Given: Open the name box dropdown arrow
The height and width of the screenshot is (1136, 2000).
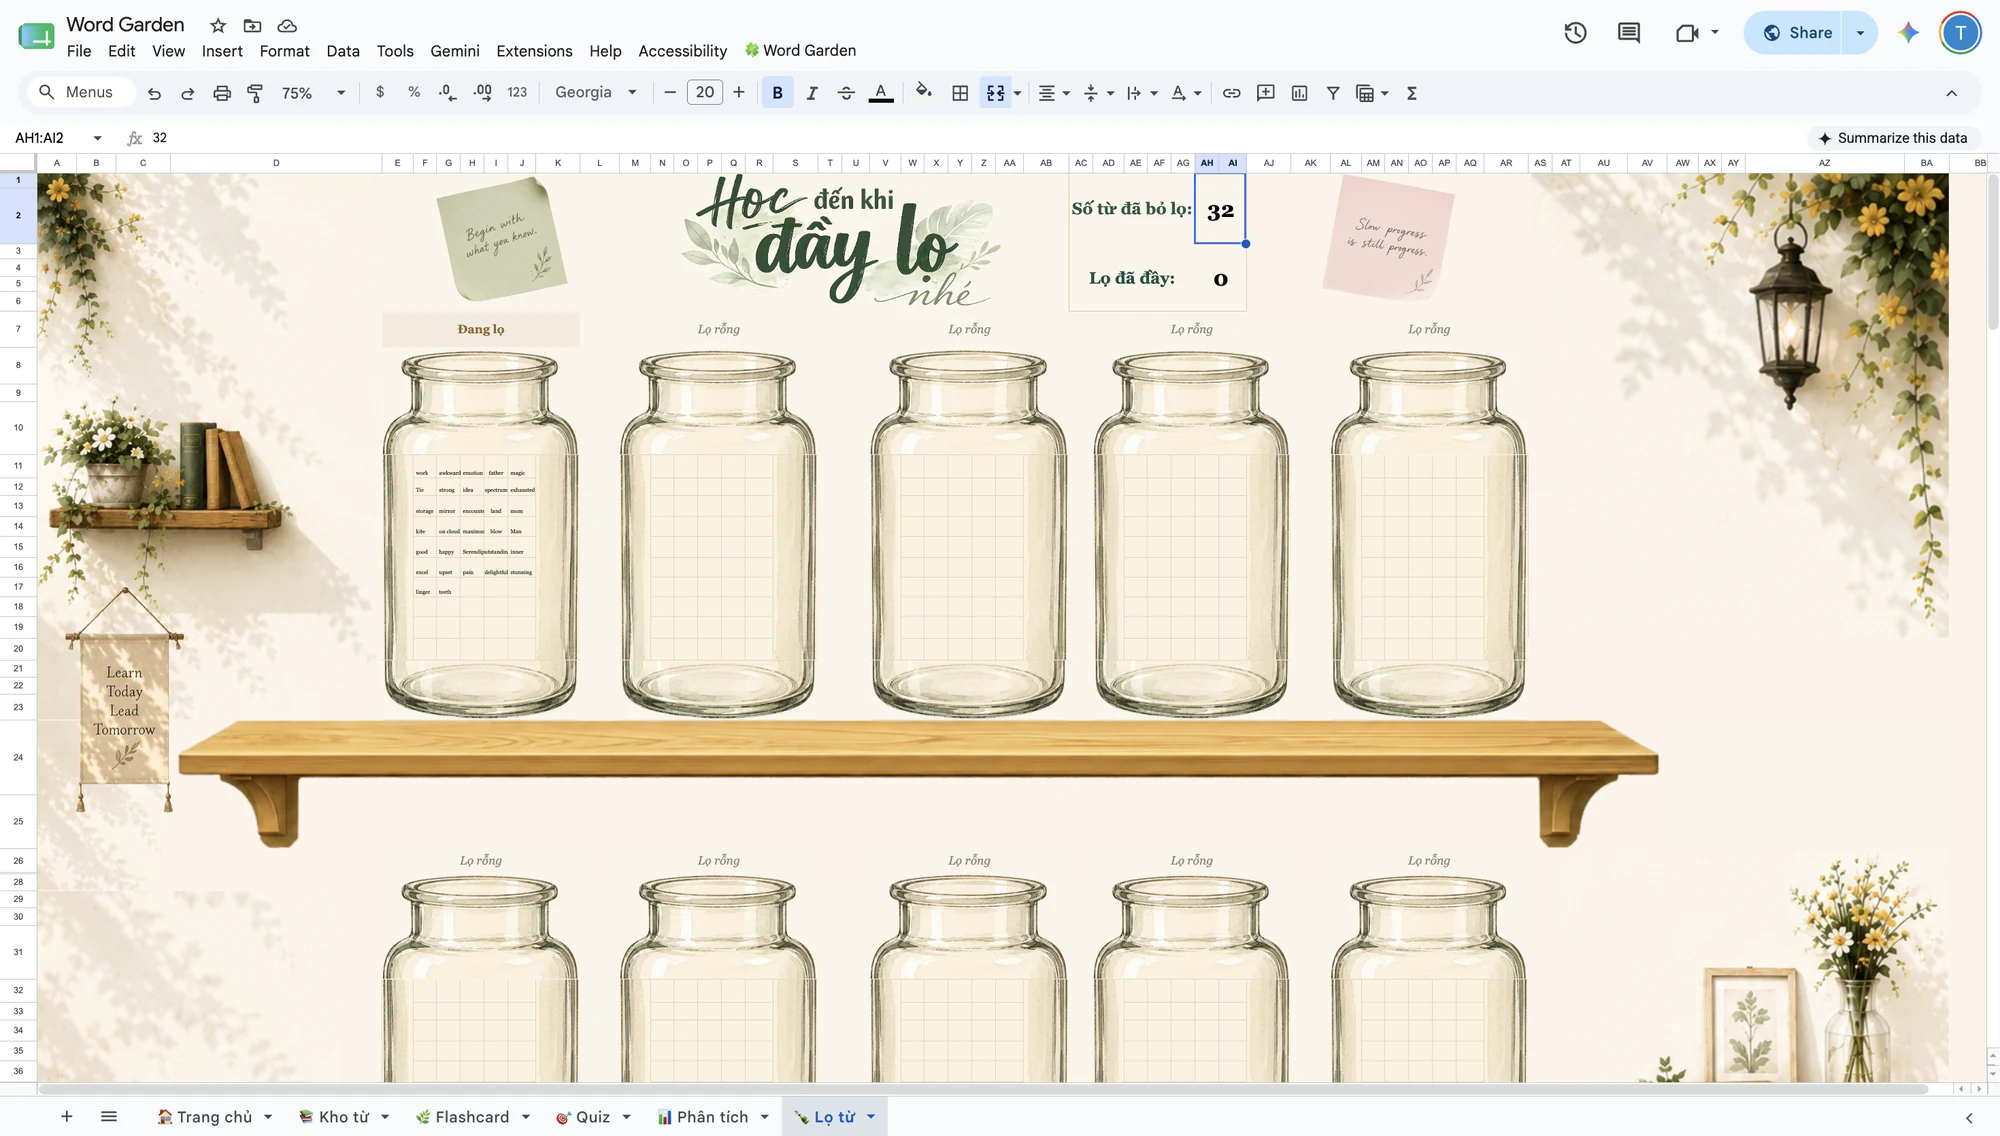Looking at the screenshot, I should [x=97, y=138].
